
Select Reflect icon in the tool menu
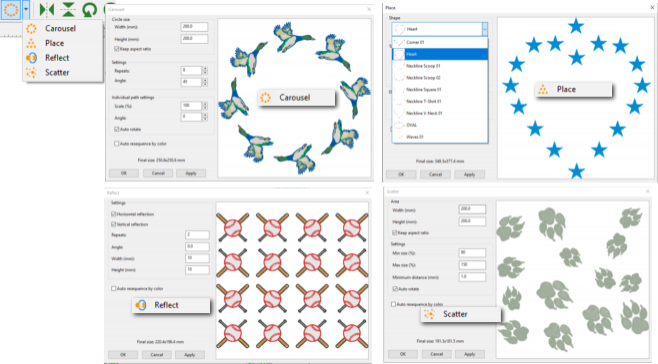coord(31,58)
